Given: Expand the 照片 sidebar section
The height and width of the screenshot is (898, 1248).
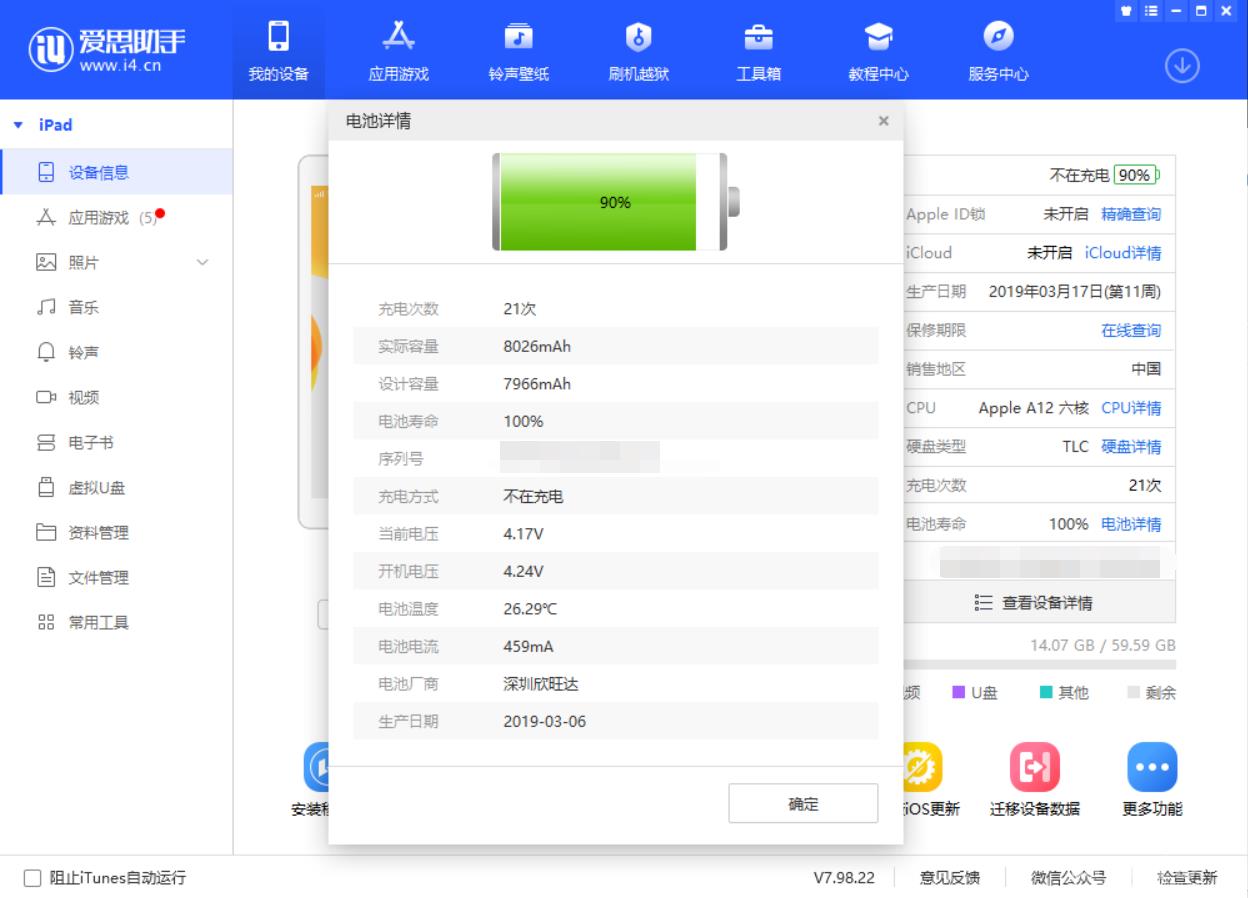Looking at the screenshot, I should pyautogui.click(x=203, y=262).
